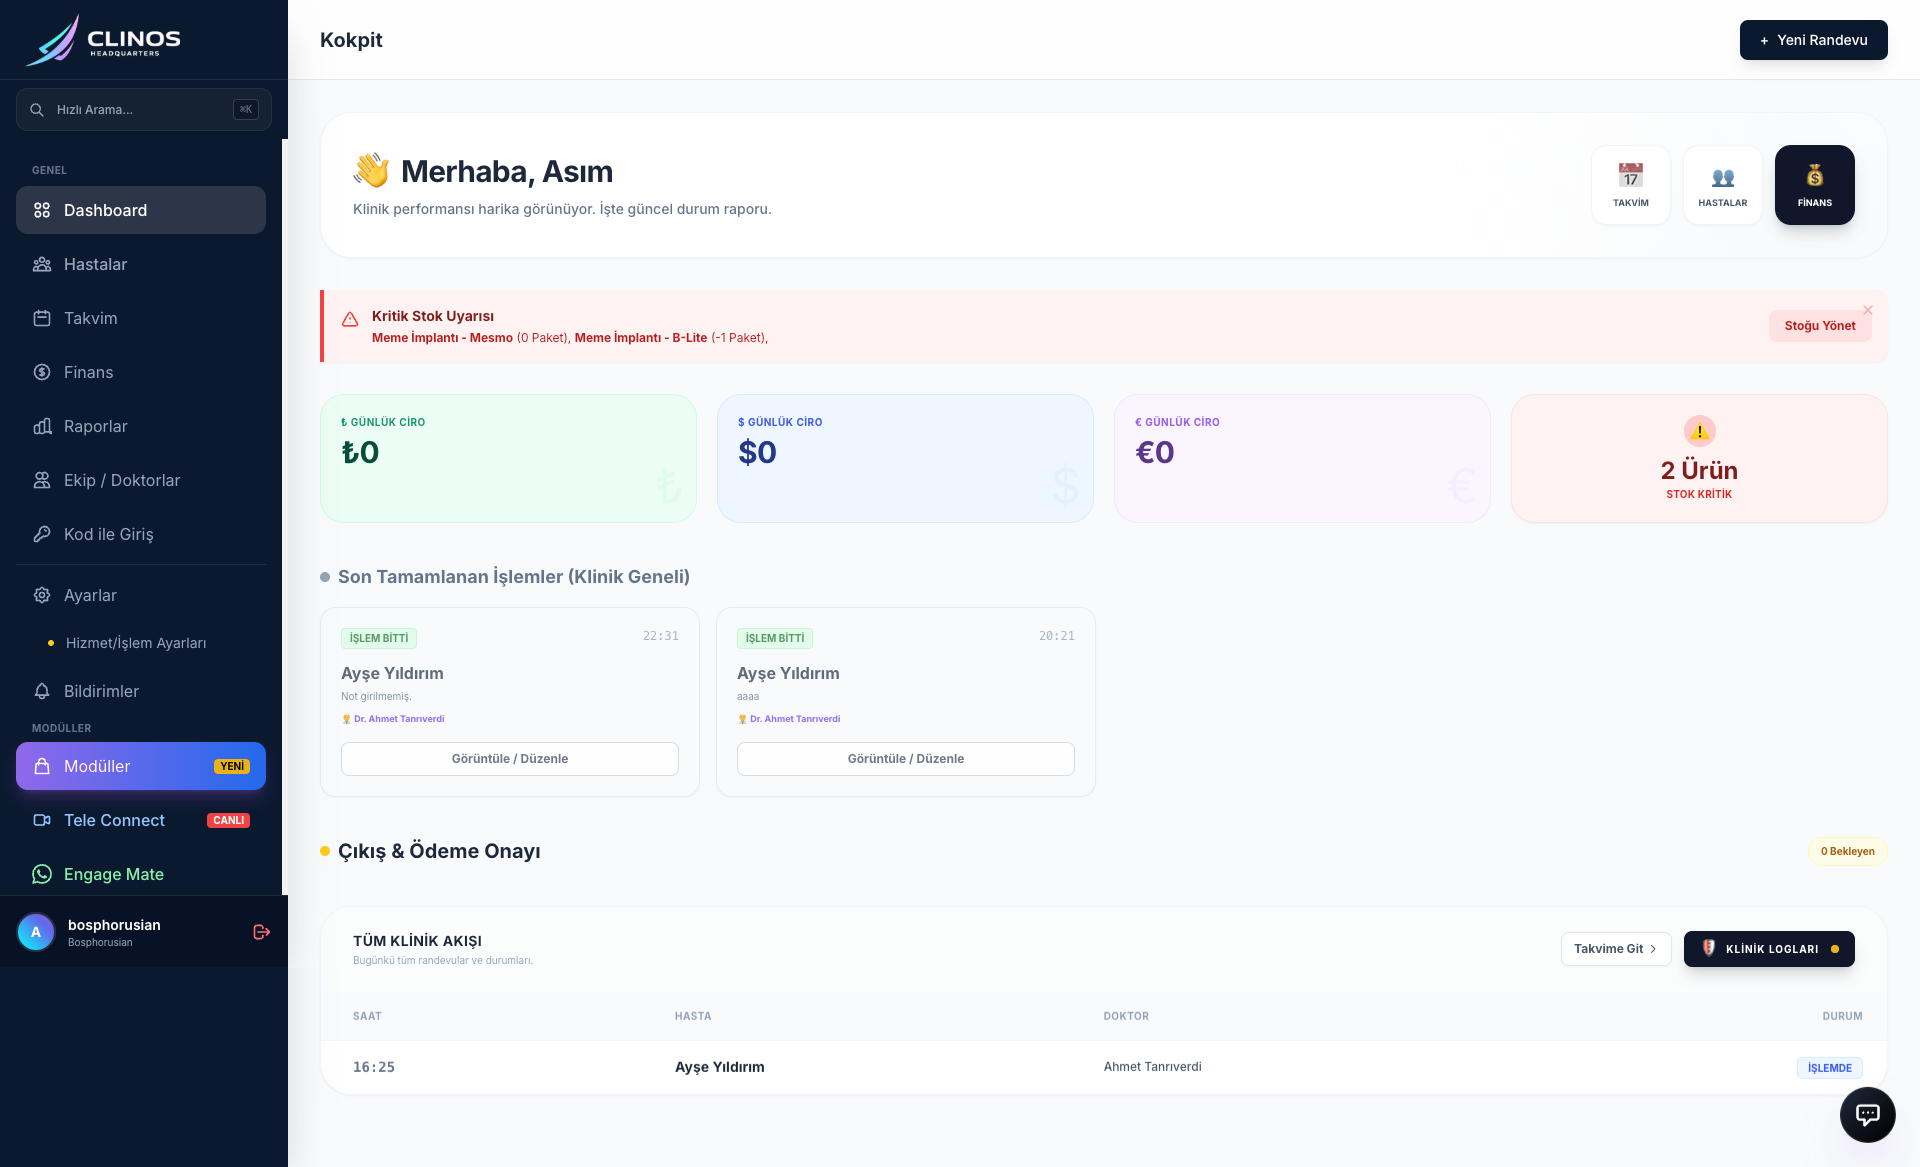Click the Stoğu Yönet button
This screenshot has height=1167, width=1920.
(x=1819, y=326)
